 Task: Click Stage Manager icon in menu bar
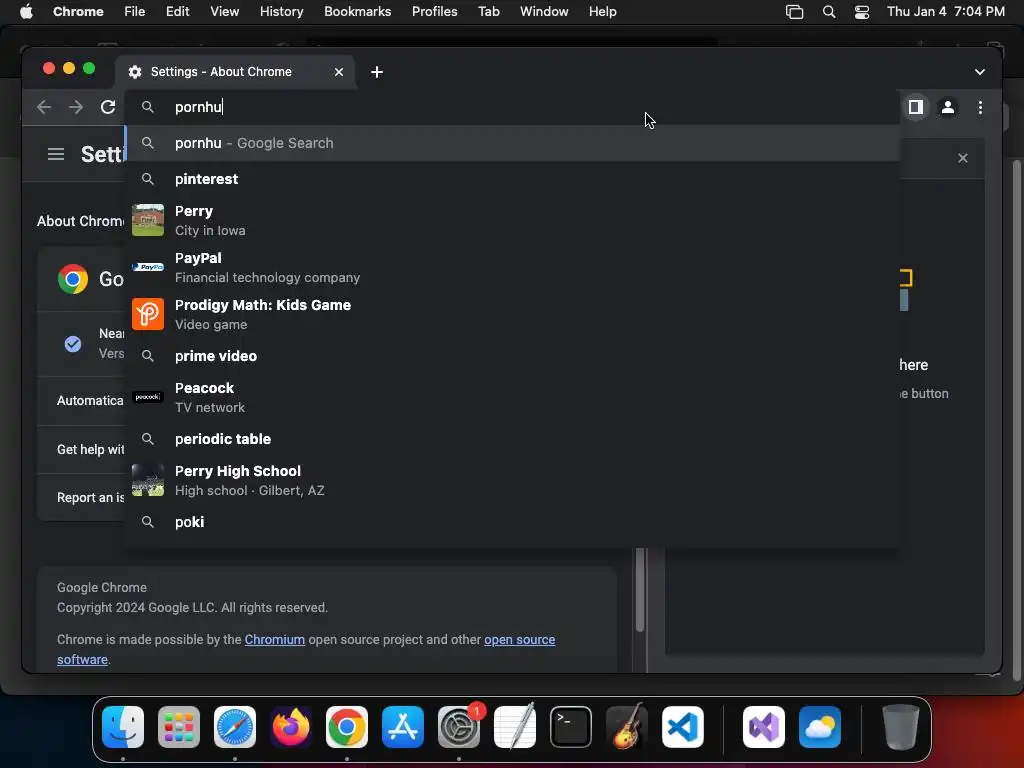[x=794, y=12]
